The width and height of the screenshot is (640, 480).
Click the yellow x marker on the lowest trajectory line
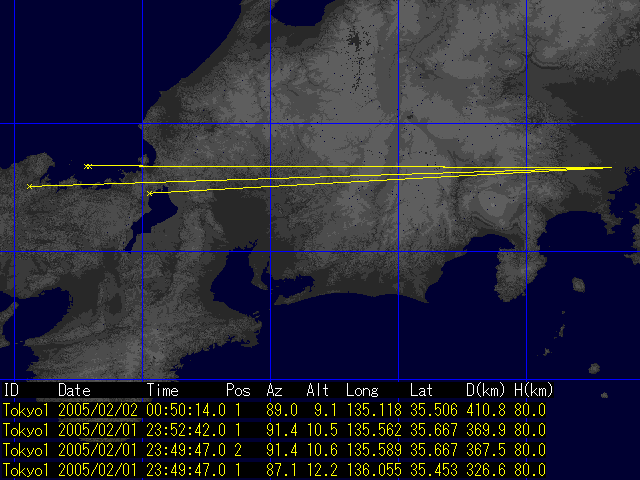click(x=150, y=193)
